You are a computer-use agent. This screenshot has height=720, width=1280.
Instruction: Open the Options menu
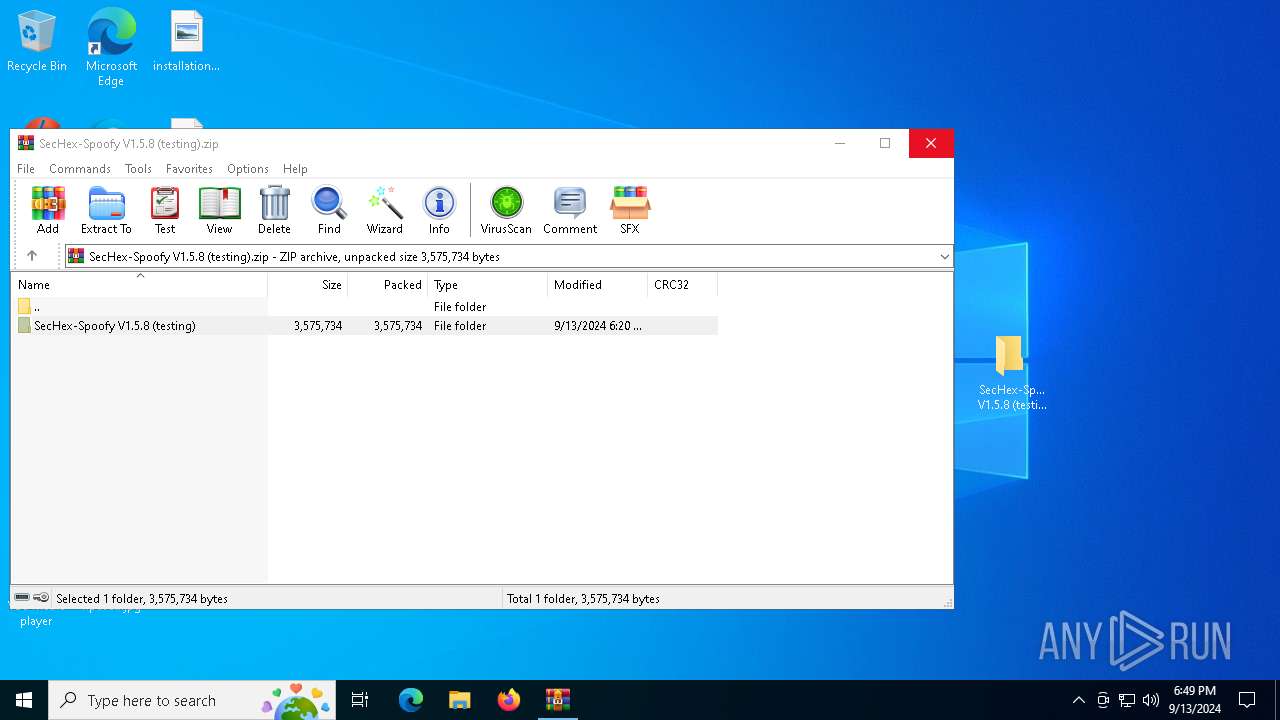[x=248, y=169]
